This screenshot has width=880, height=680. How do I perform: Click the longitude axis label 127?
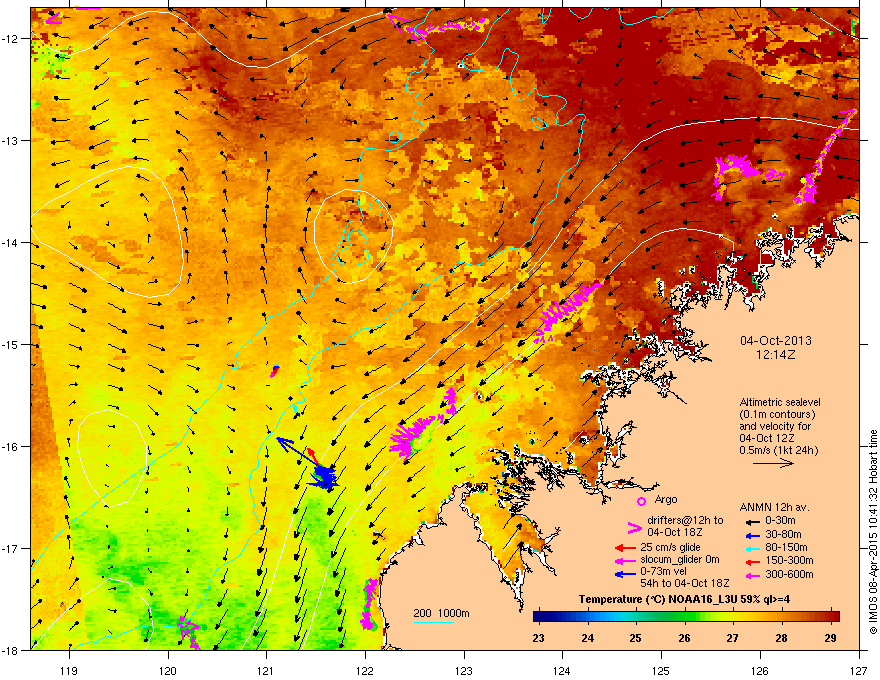(859, 670)
